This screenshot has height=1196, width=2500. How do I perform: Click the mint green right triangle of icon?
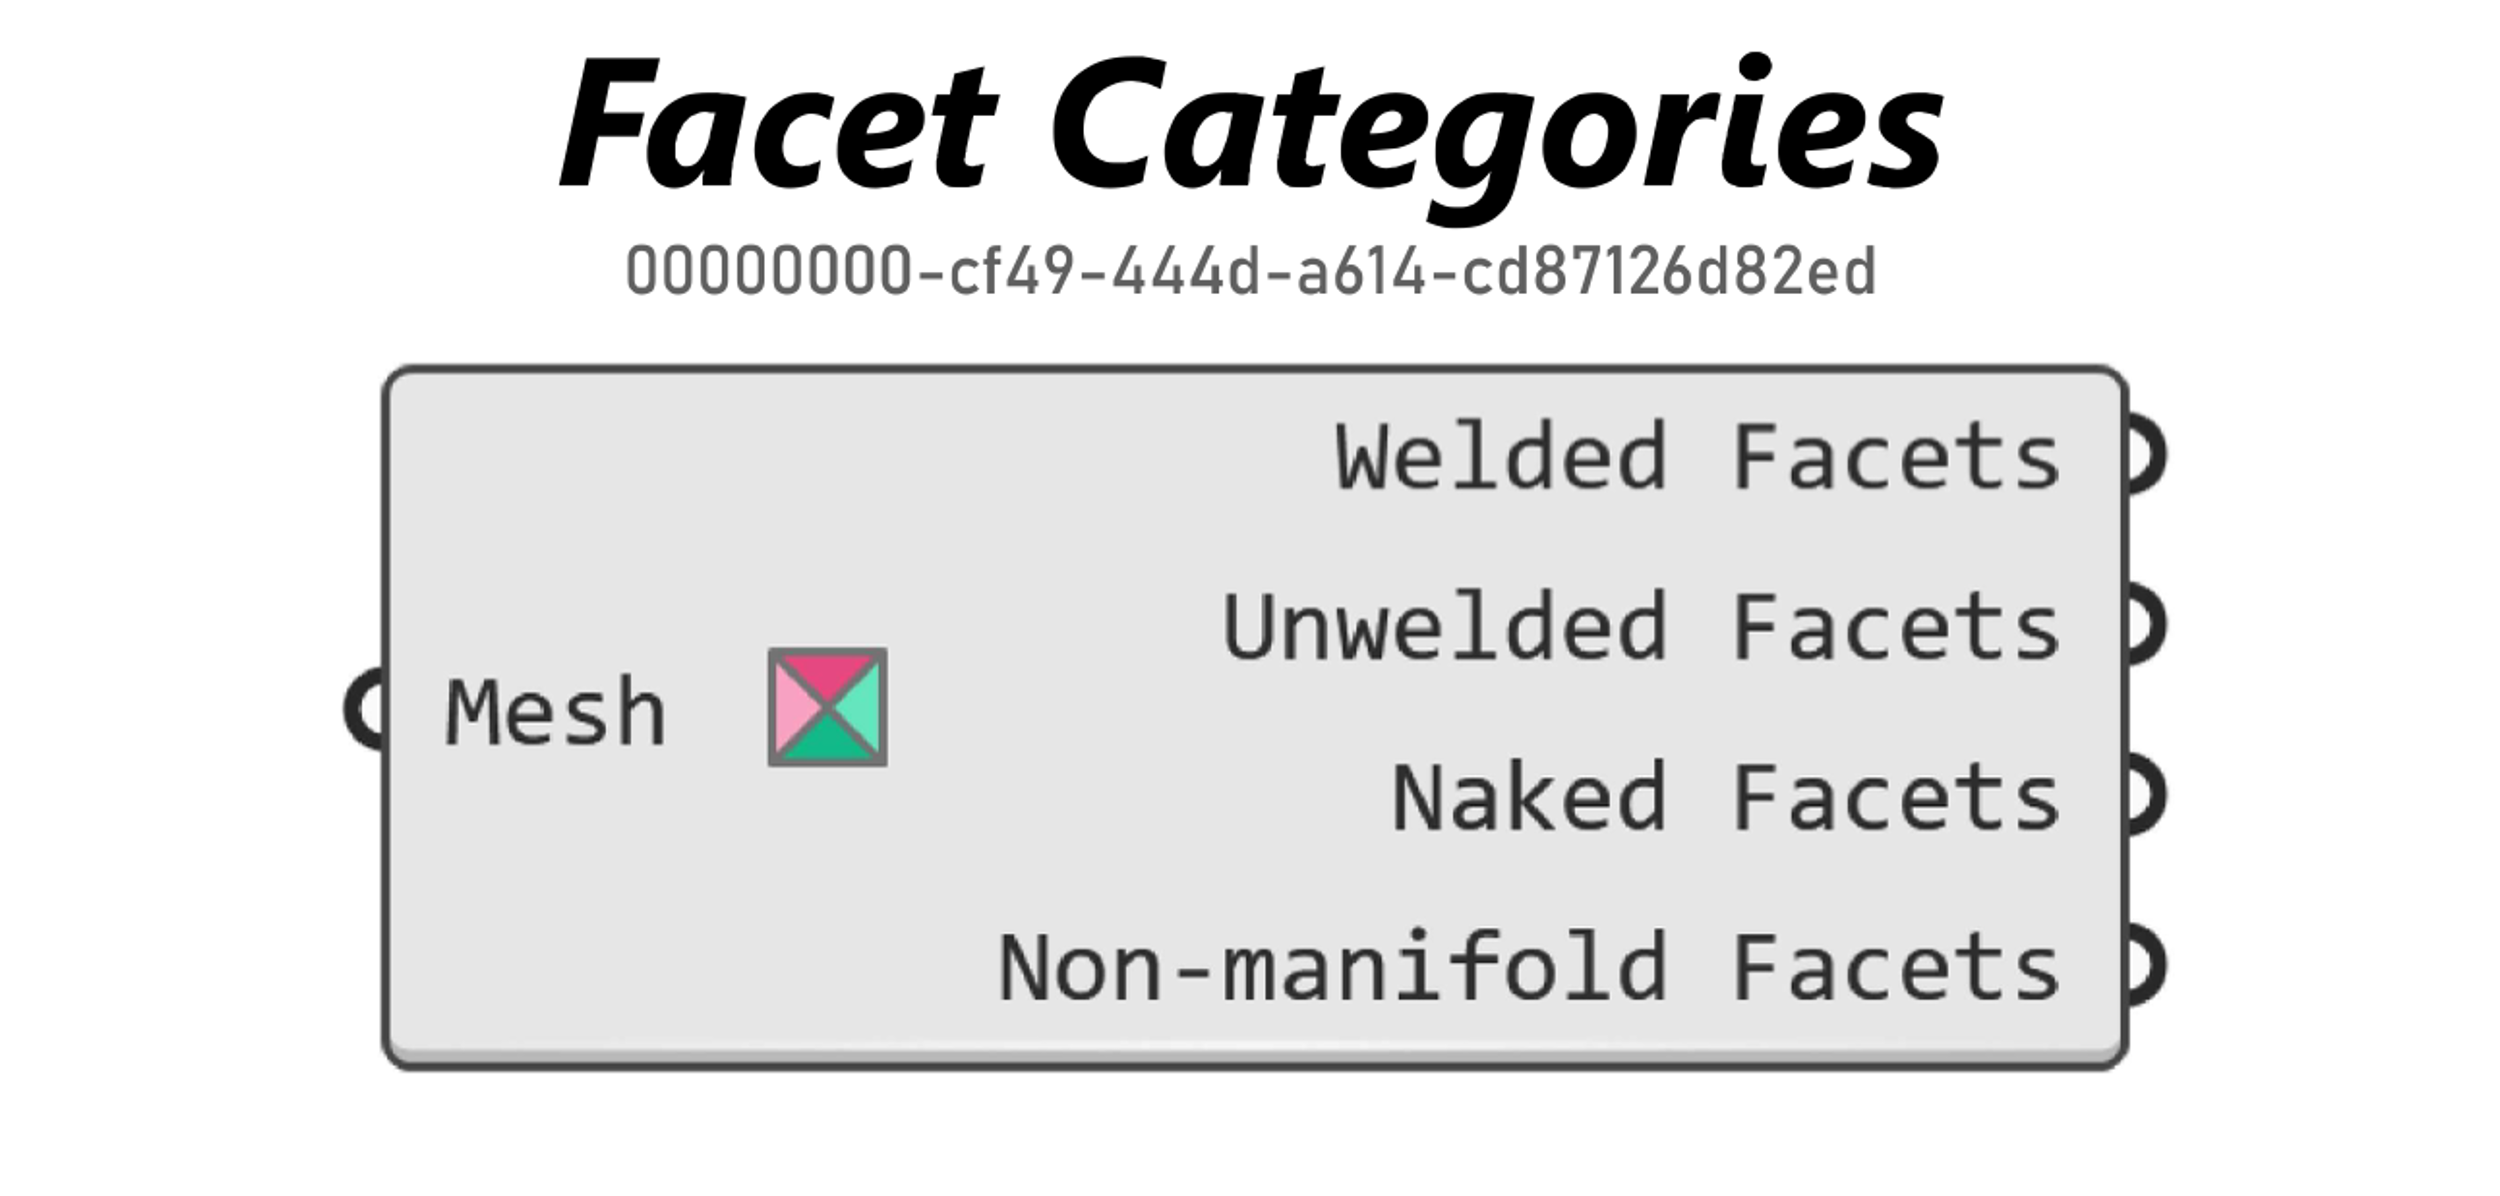coord(860,708)
